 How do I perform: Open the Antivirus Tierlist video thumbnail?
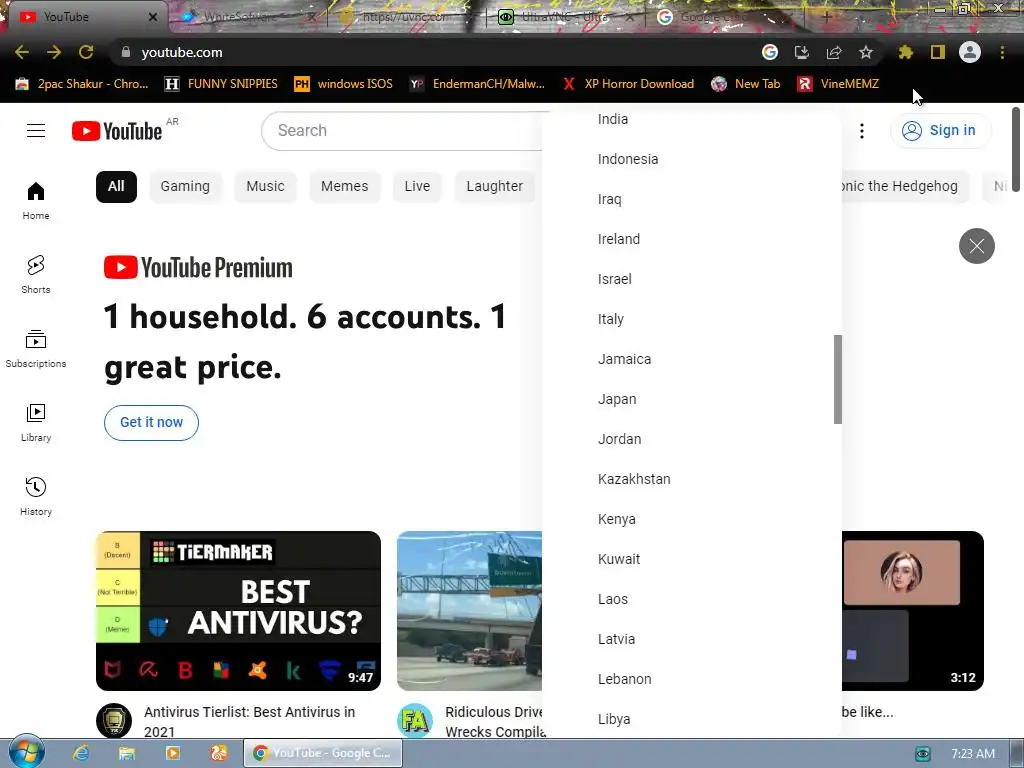pos(238,611)
